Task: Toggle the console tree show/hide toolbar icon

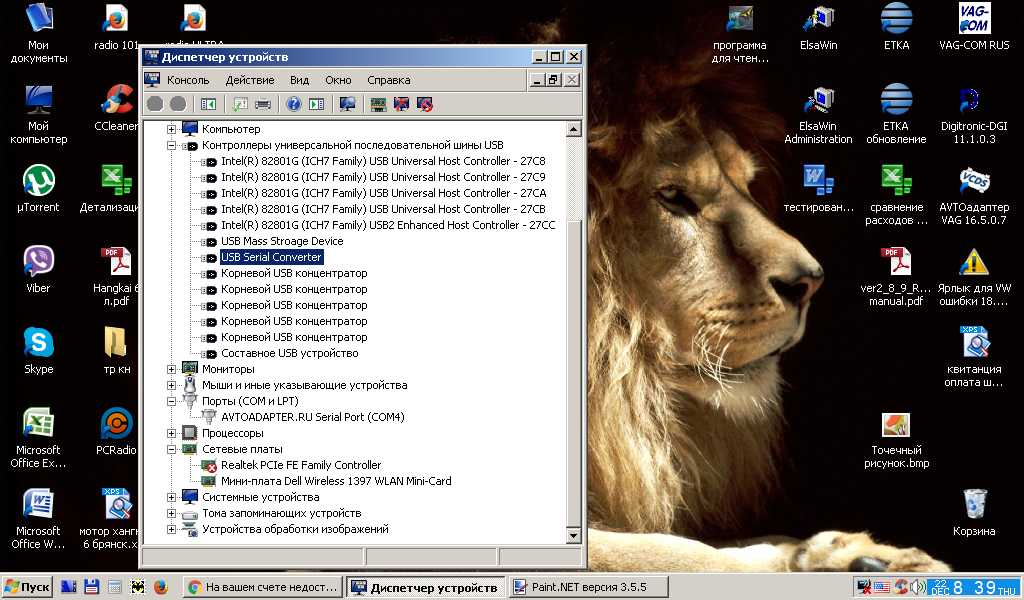Action: (x=208, y=103)
